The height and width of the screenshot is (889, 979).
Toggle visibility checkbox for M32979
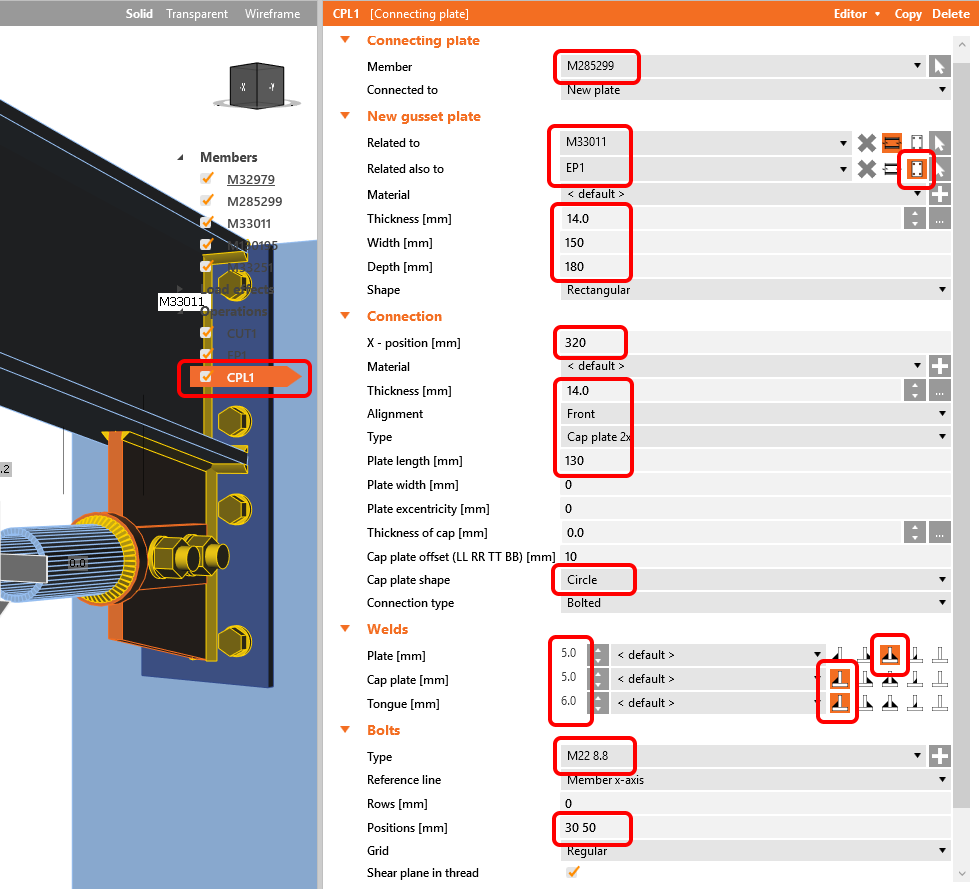pos(207,179)
